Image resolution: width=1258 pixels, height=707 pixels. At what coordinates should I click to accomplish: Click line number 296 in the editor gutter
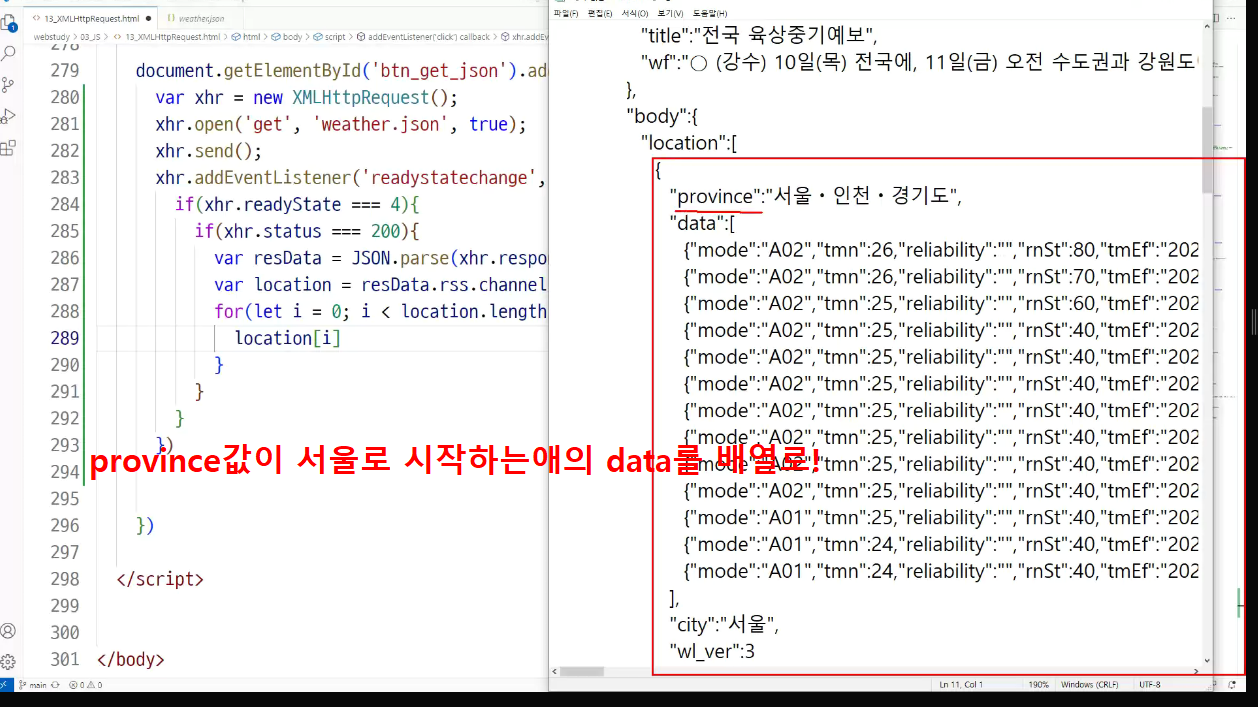tap(64, 525)
